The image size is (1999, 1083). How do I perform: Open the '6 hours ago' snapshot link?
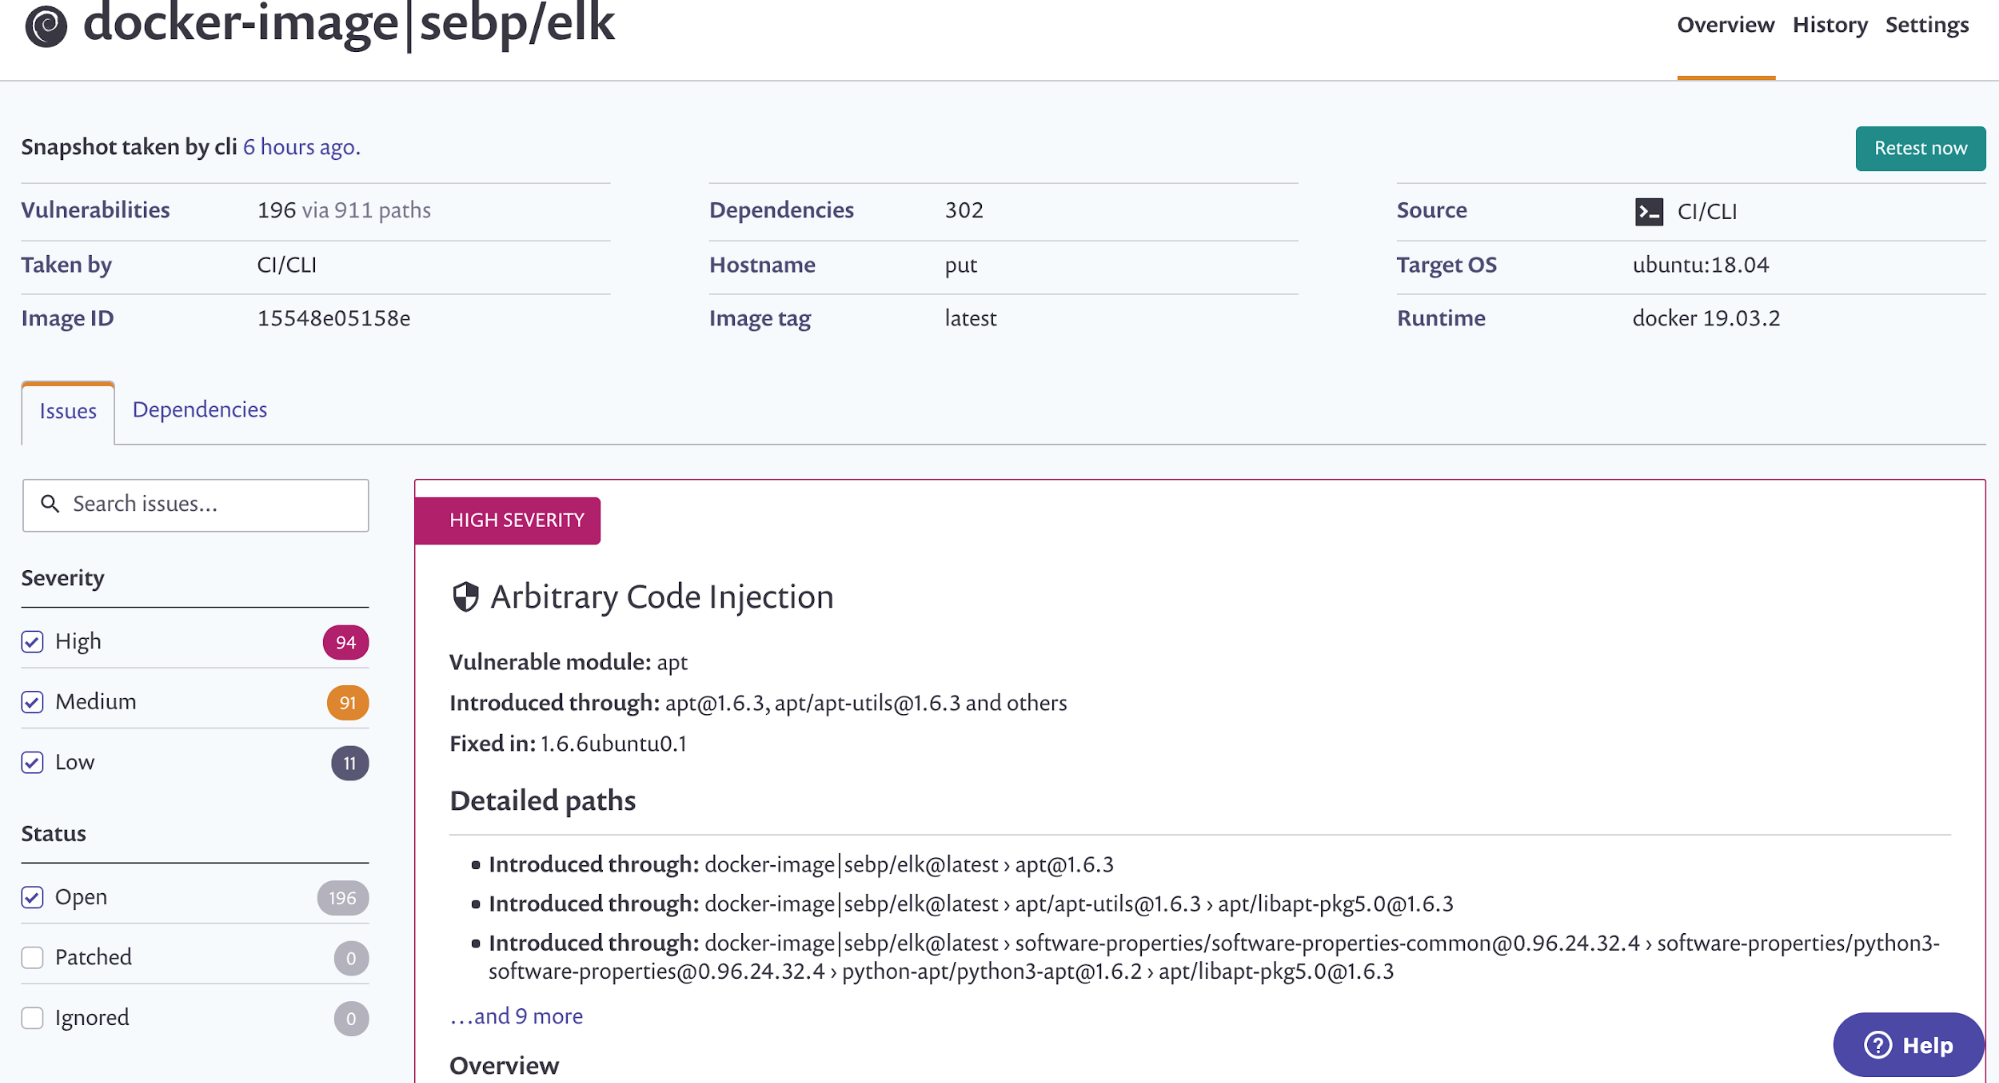[301, 147]
